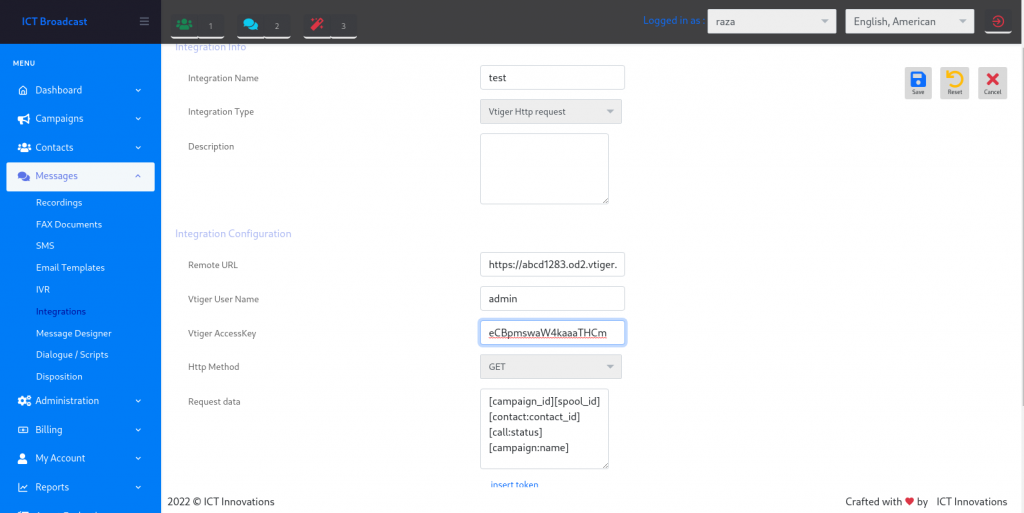The width and height of the screenshot is (1024, 513).
Task: Open Email Templates in sidebar
Action: (70, 268)
